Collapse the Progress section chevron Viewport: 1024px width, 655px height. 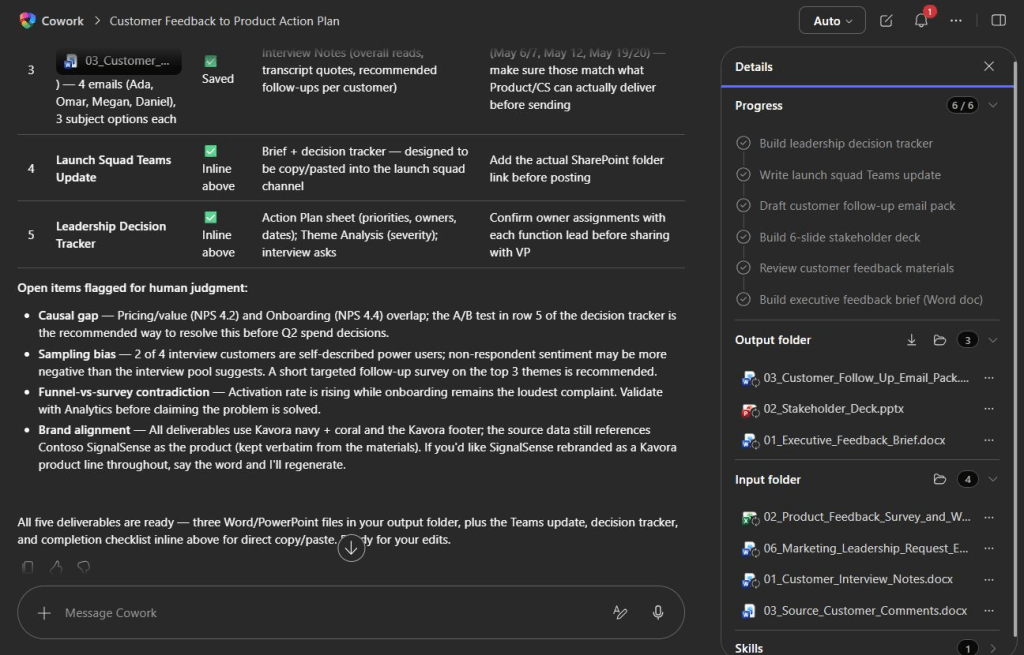point(993,105)
